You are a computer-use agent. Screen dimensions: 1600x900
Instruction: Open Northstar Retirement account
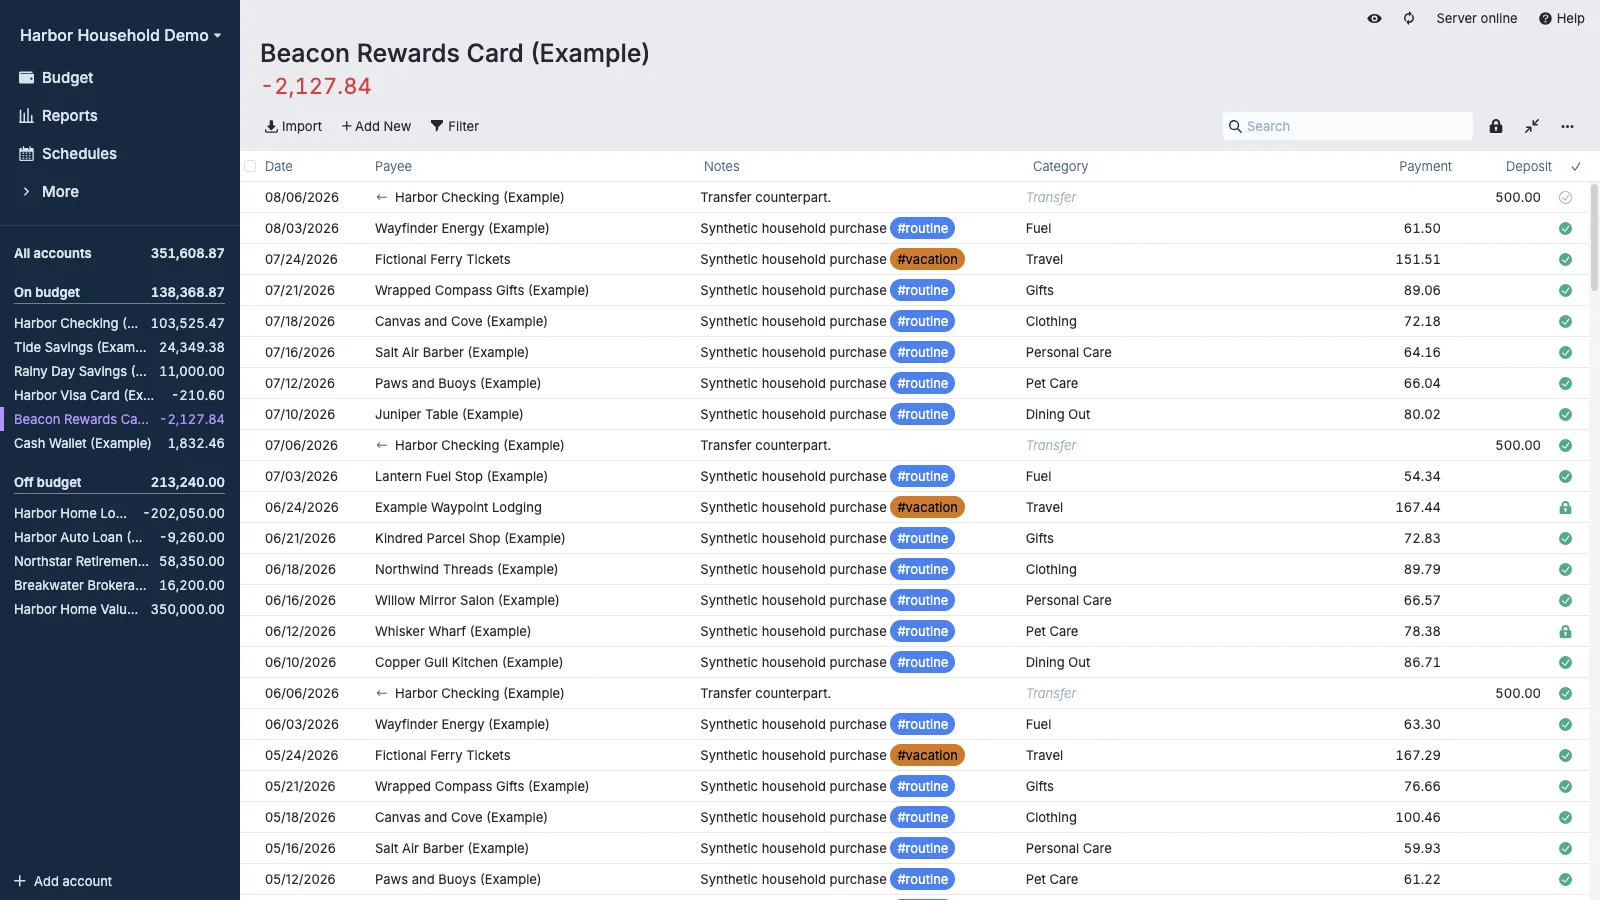pyautogui.click(x=120, y=561)
